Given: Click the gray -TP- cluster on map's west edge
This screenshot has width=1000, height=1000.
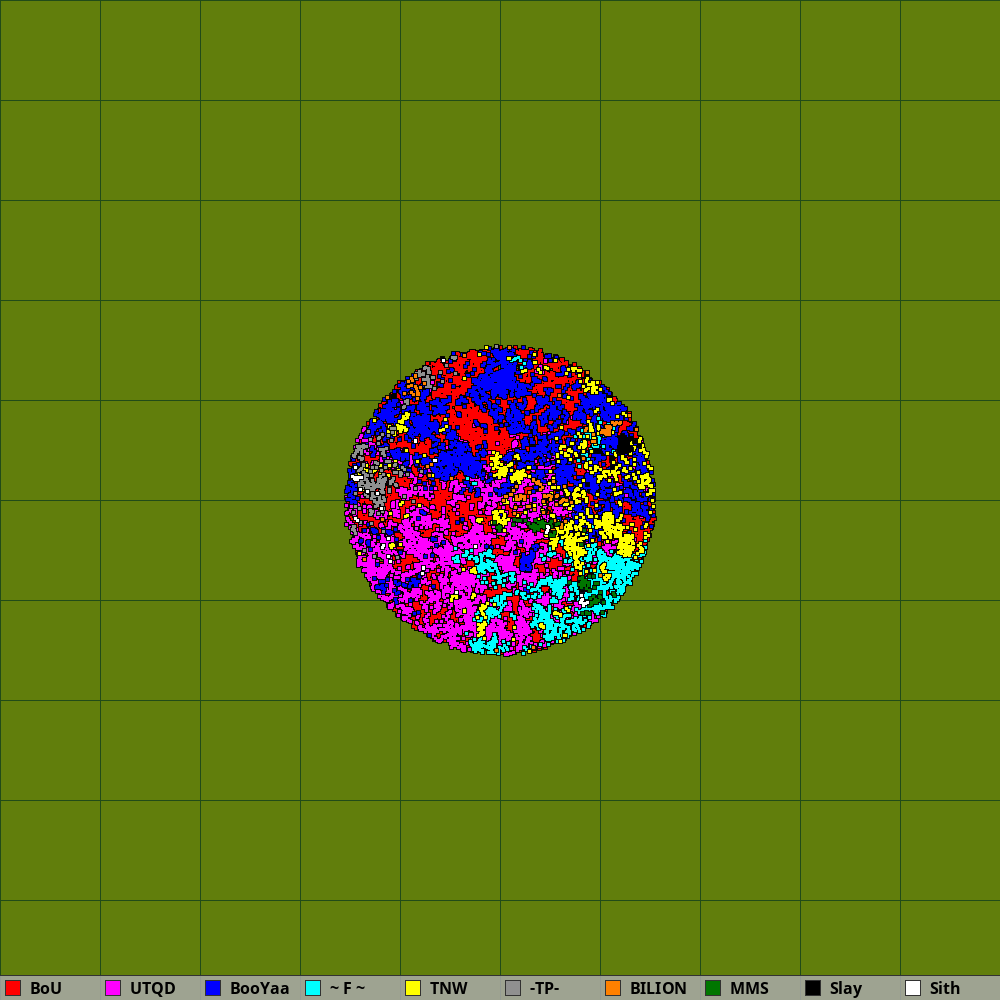Looking at the screenshot, I should [373, 487].
